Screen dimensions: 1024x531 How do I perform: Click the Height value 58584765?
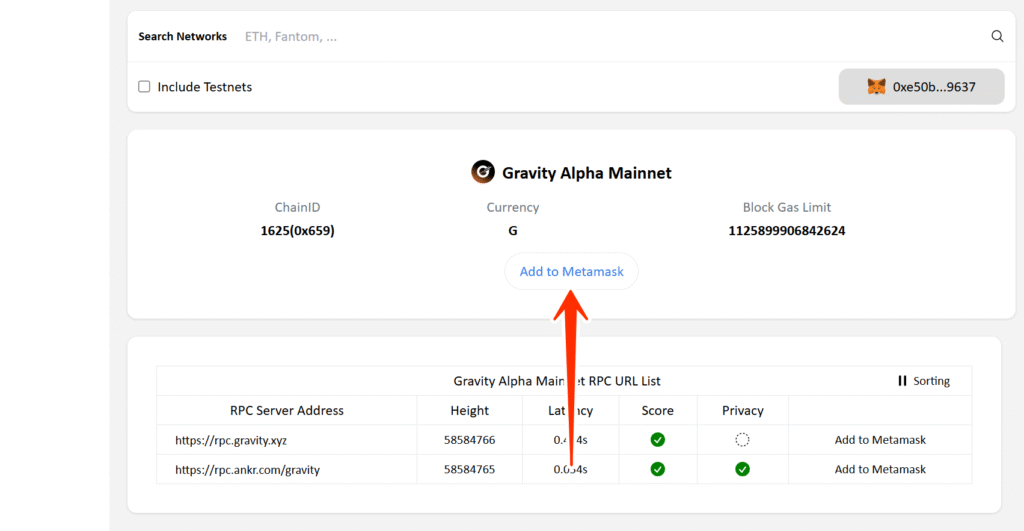tap(470, 469)
